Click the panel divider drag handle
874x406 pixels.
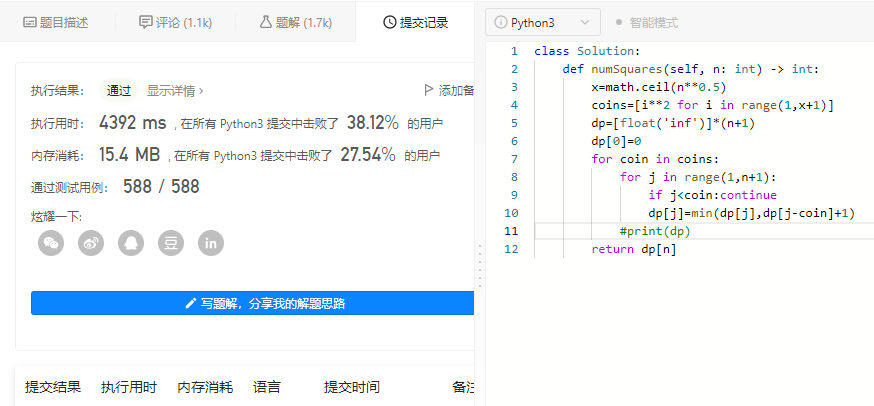479,266
